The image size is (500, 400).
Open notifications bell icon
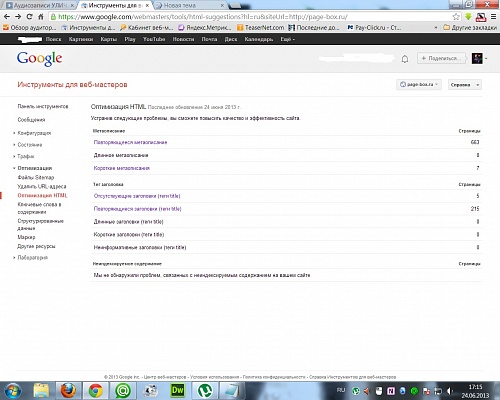click(405, 59)
